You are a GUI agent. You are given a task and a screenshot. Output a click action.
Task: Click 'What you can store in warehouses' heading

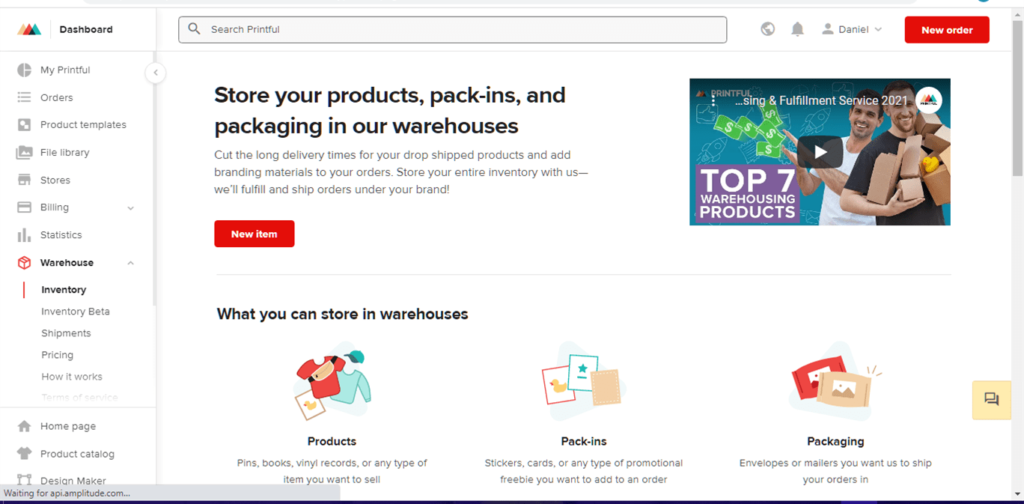pos(342,314)
